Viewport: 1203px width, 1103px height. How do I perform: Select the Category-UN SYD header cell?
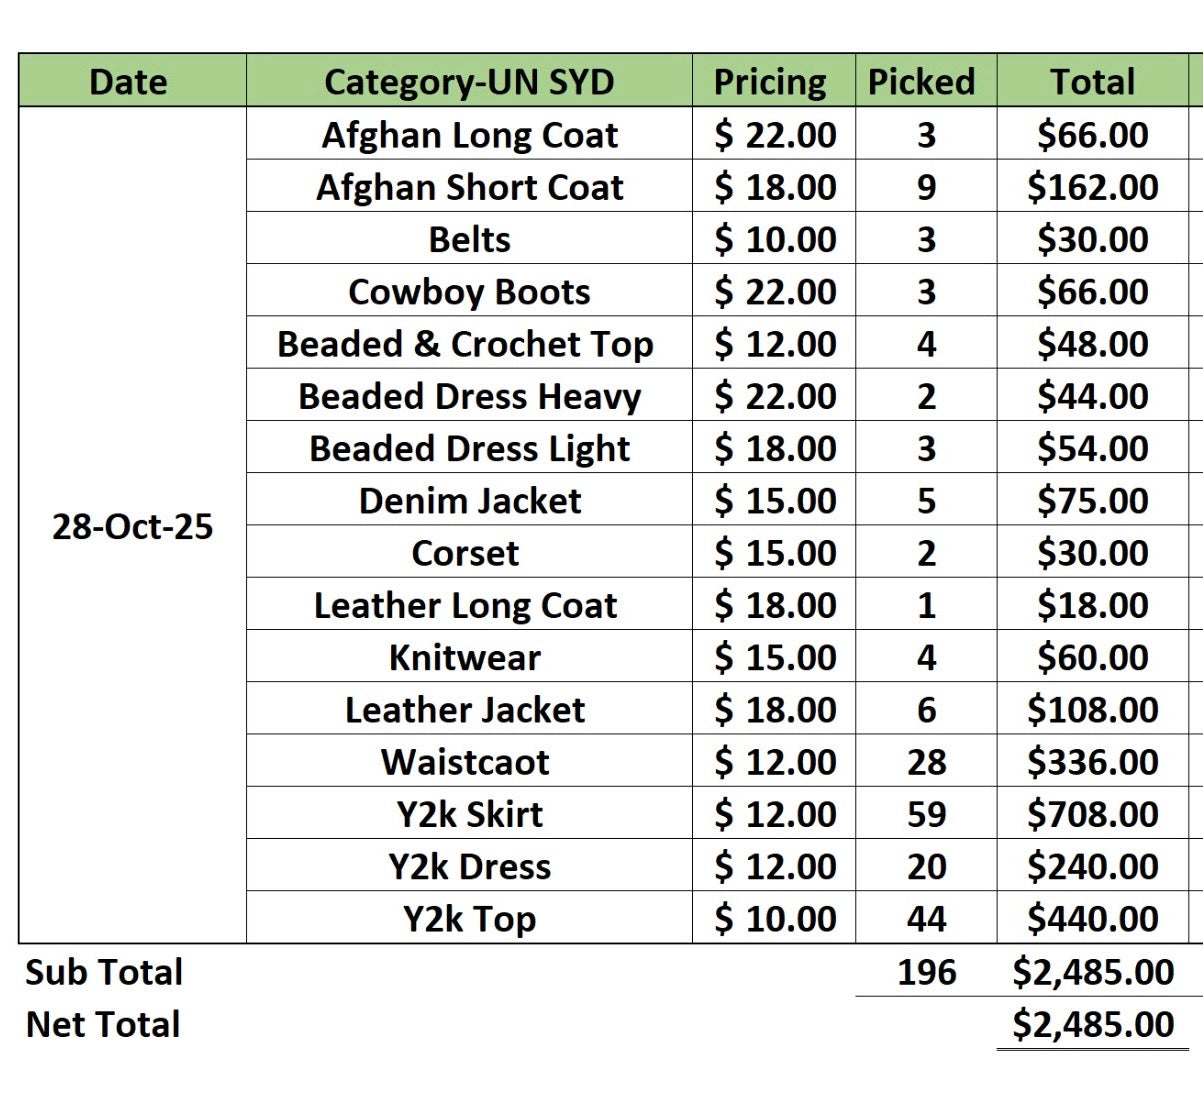(x=469, y=81)
